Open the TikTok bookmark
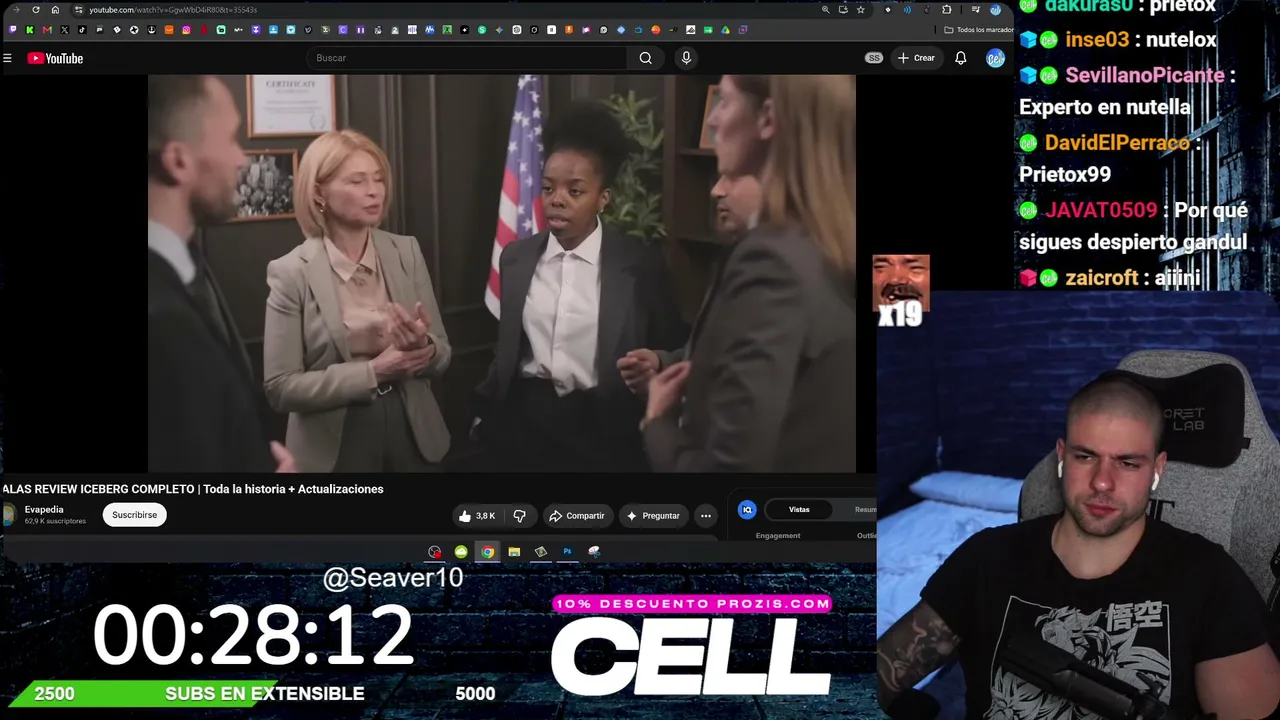The height and width of the screenshot is (720, 1280). pyautogui.click(x=82, y=30)
